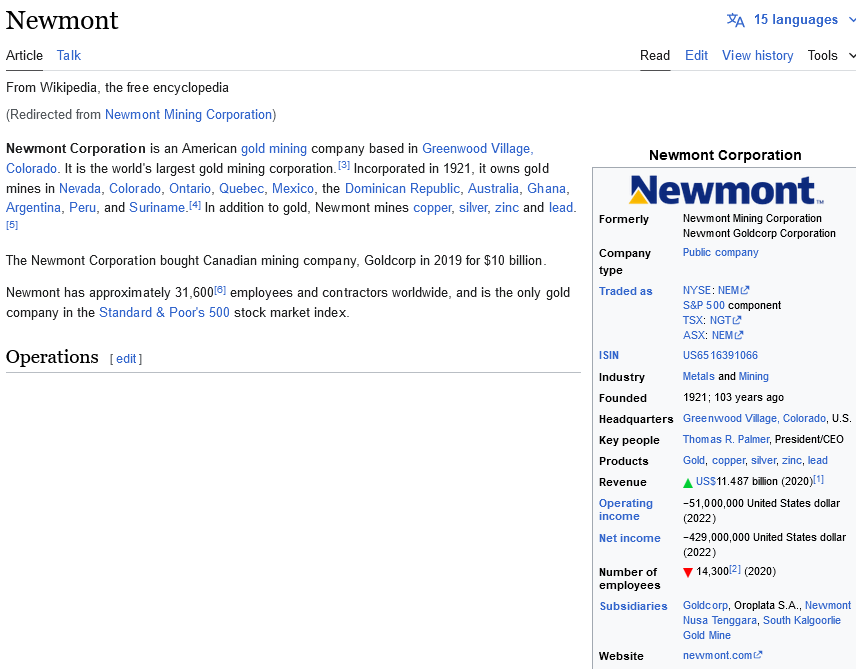Viewport: 856px width, 669px height.
Task: Open the ASX exchange link
Action: coord(694,335)
